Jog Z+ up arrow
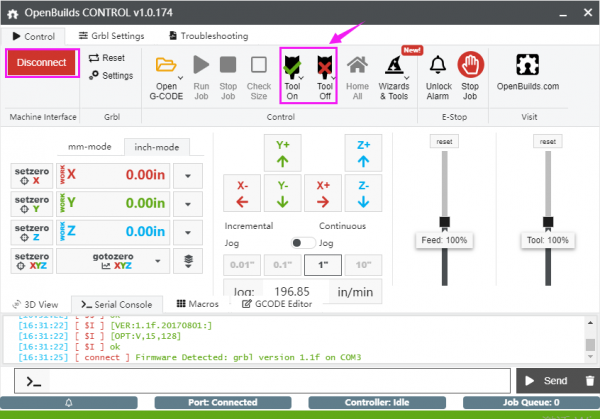Image resolution: width=600 pixels, height=419 pixels. click(x=363, y=153)
